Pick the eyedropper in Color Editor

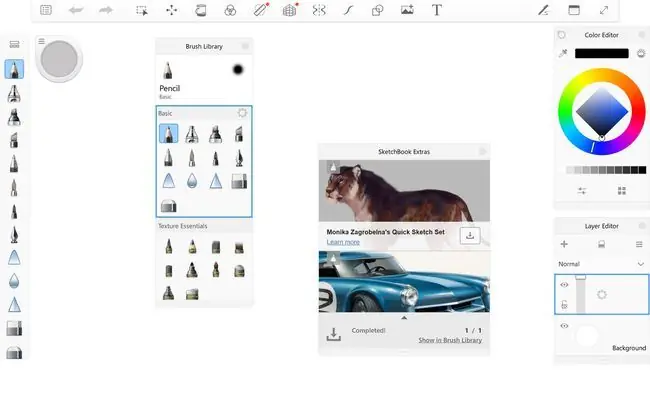(563, 53)
